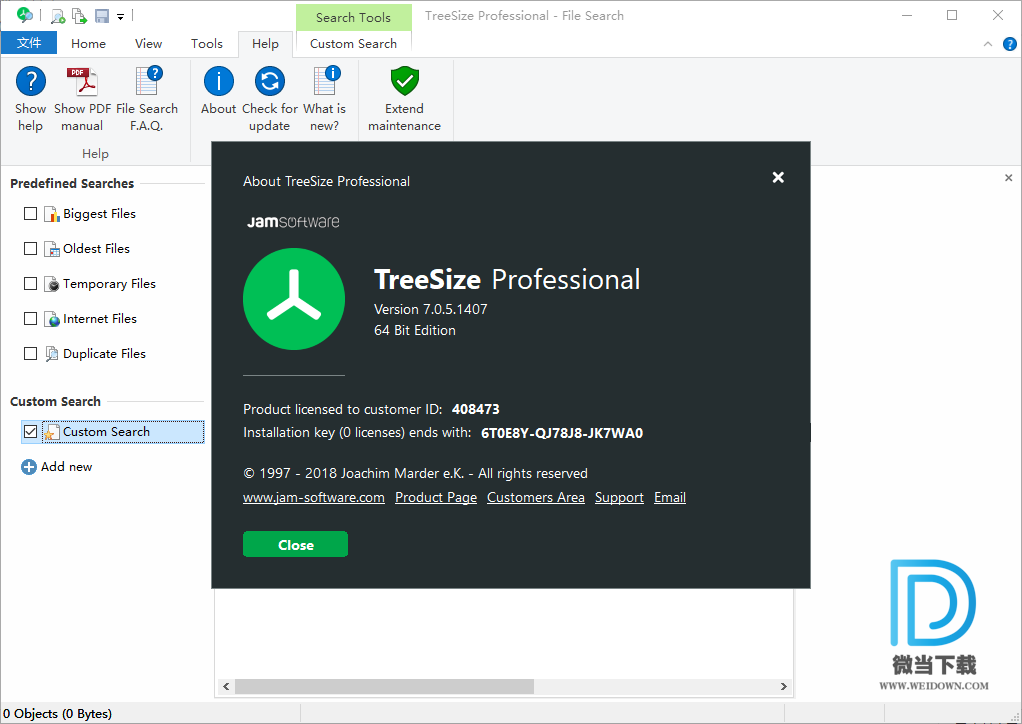The width and height of the screenshot is (1022, 724).
Task: Collapse the ribbon with the chevron
Action: (988, 44)
